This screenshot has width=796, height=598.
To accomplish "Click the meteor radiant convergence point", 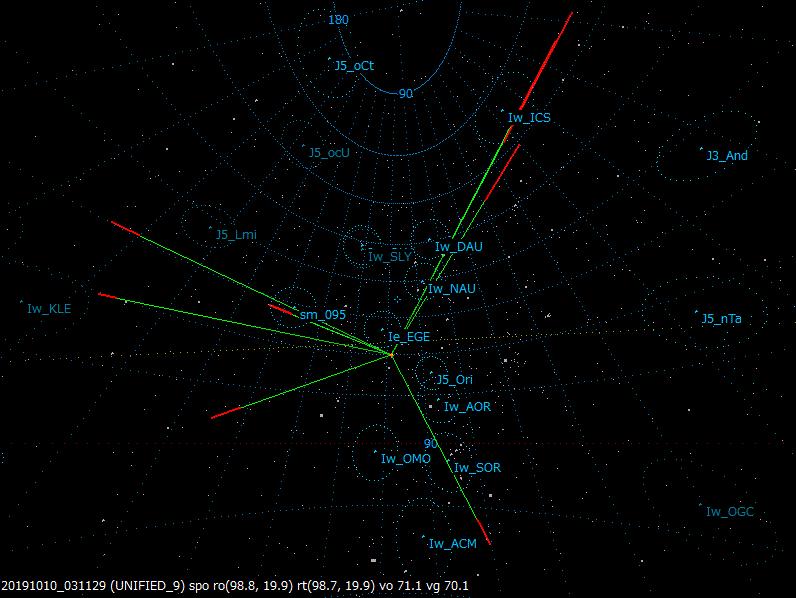I will click(x=391, y=355).
